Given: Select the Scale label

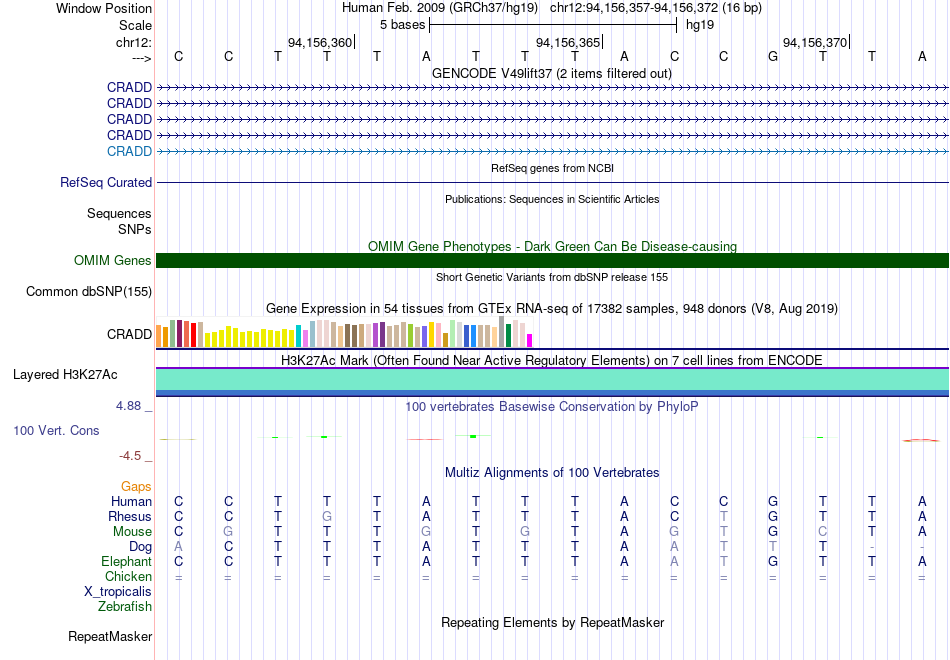Looking at the screenshot, I should pyautogui.click(x=135, y=25).
